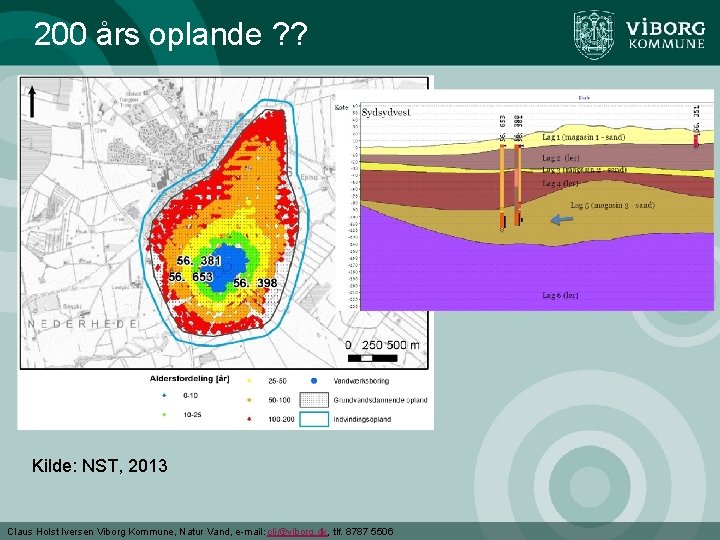
Task: Click the '56. 381' map label
Action: [x=199, y=261]
